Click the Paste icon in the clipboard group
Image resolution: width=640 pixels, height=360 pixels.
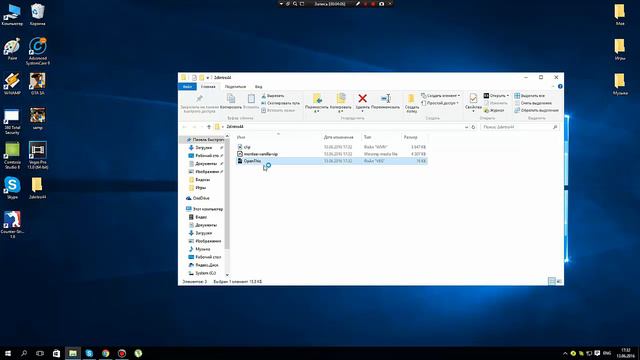click(x=251, y=98)
